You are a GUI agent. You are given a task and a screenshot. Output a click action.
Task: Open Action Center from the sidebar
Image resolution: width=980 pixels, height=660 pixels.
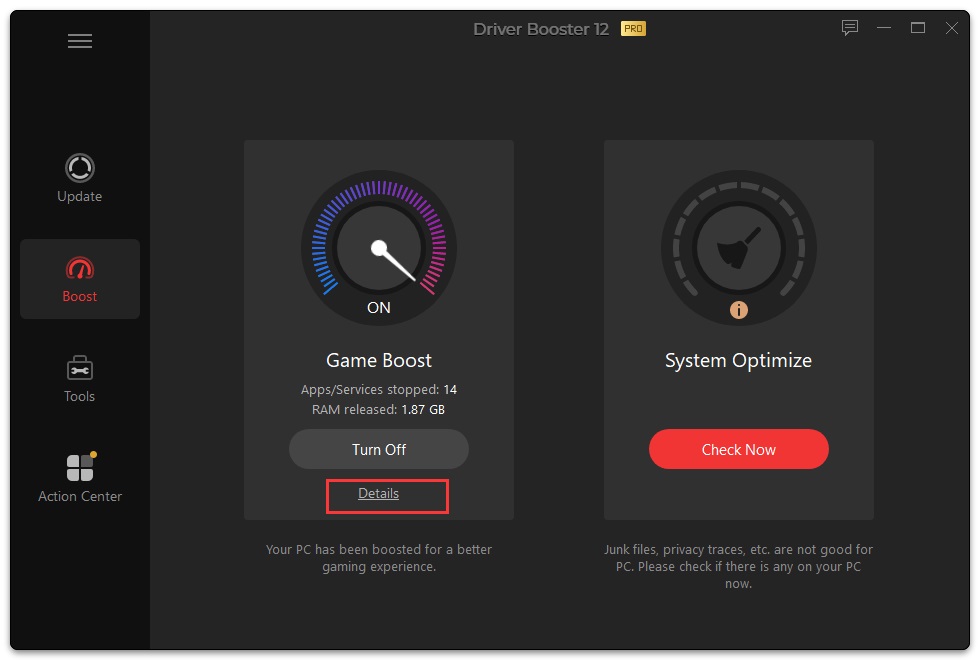[x=80, y=478]
